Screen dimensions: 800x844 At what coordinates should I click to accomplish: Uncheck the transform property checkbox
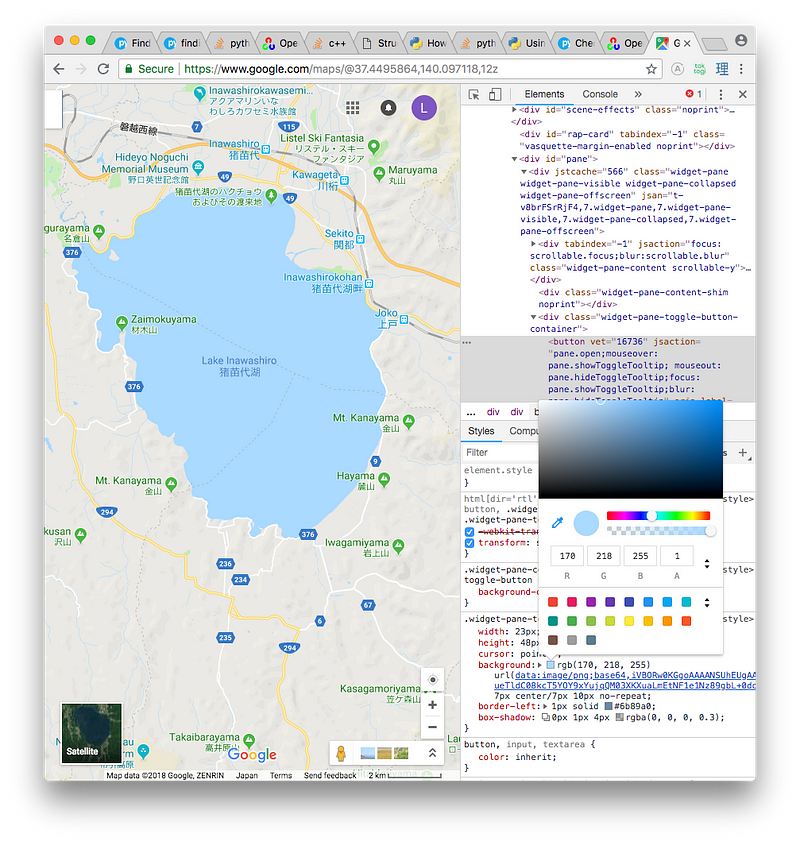pos(469,543)
